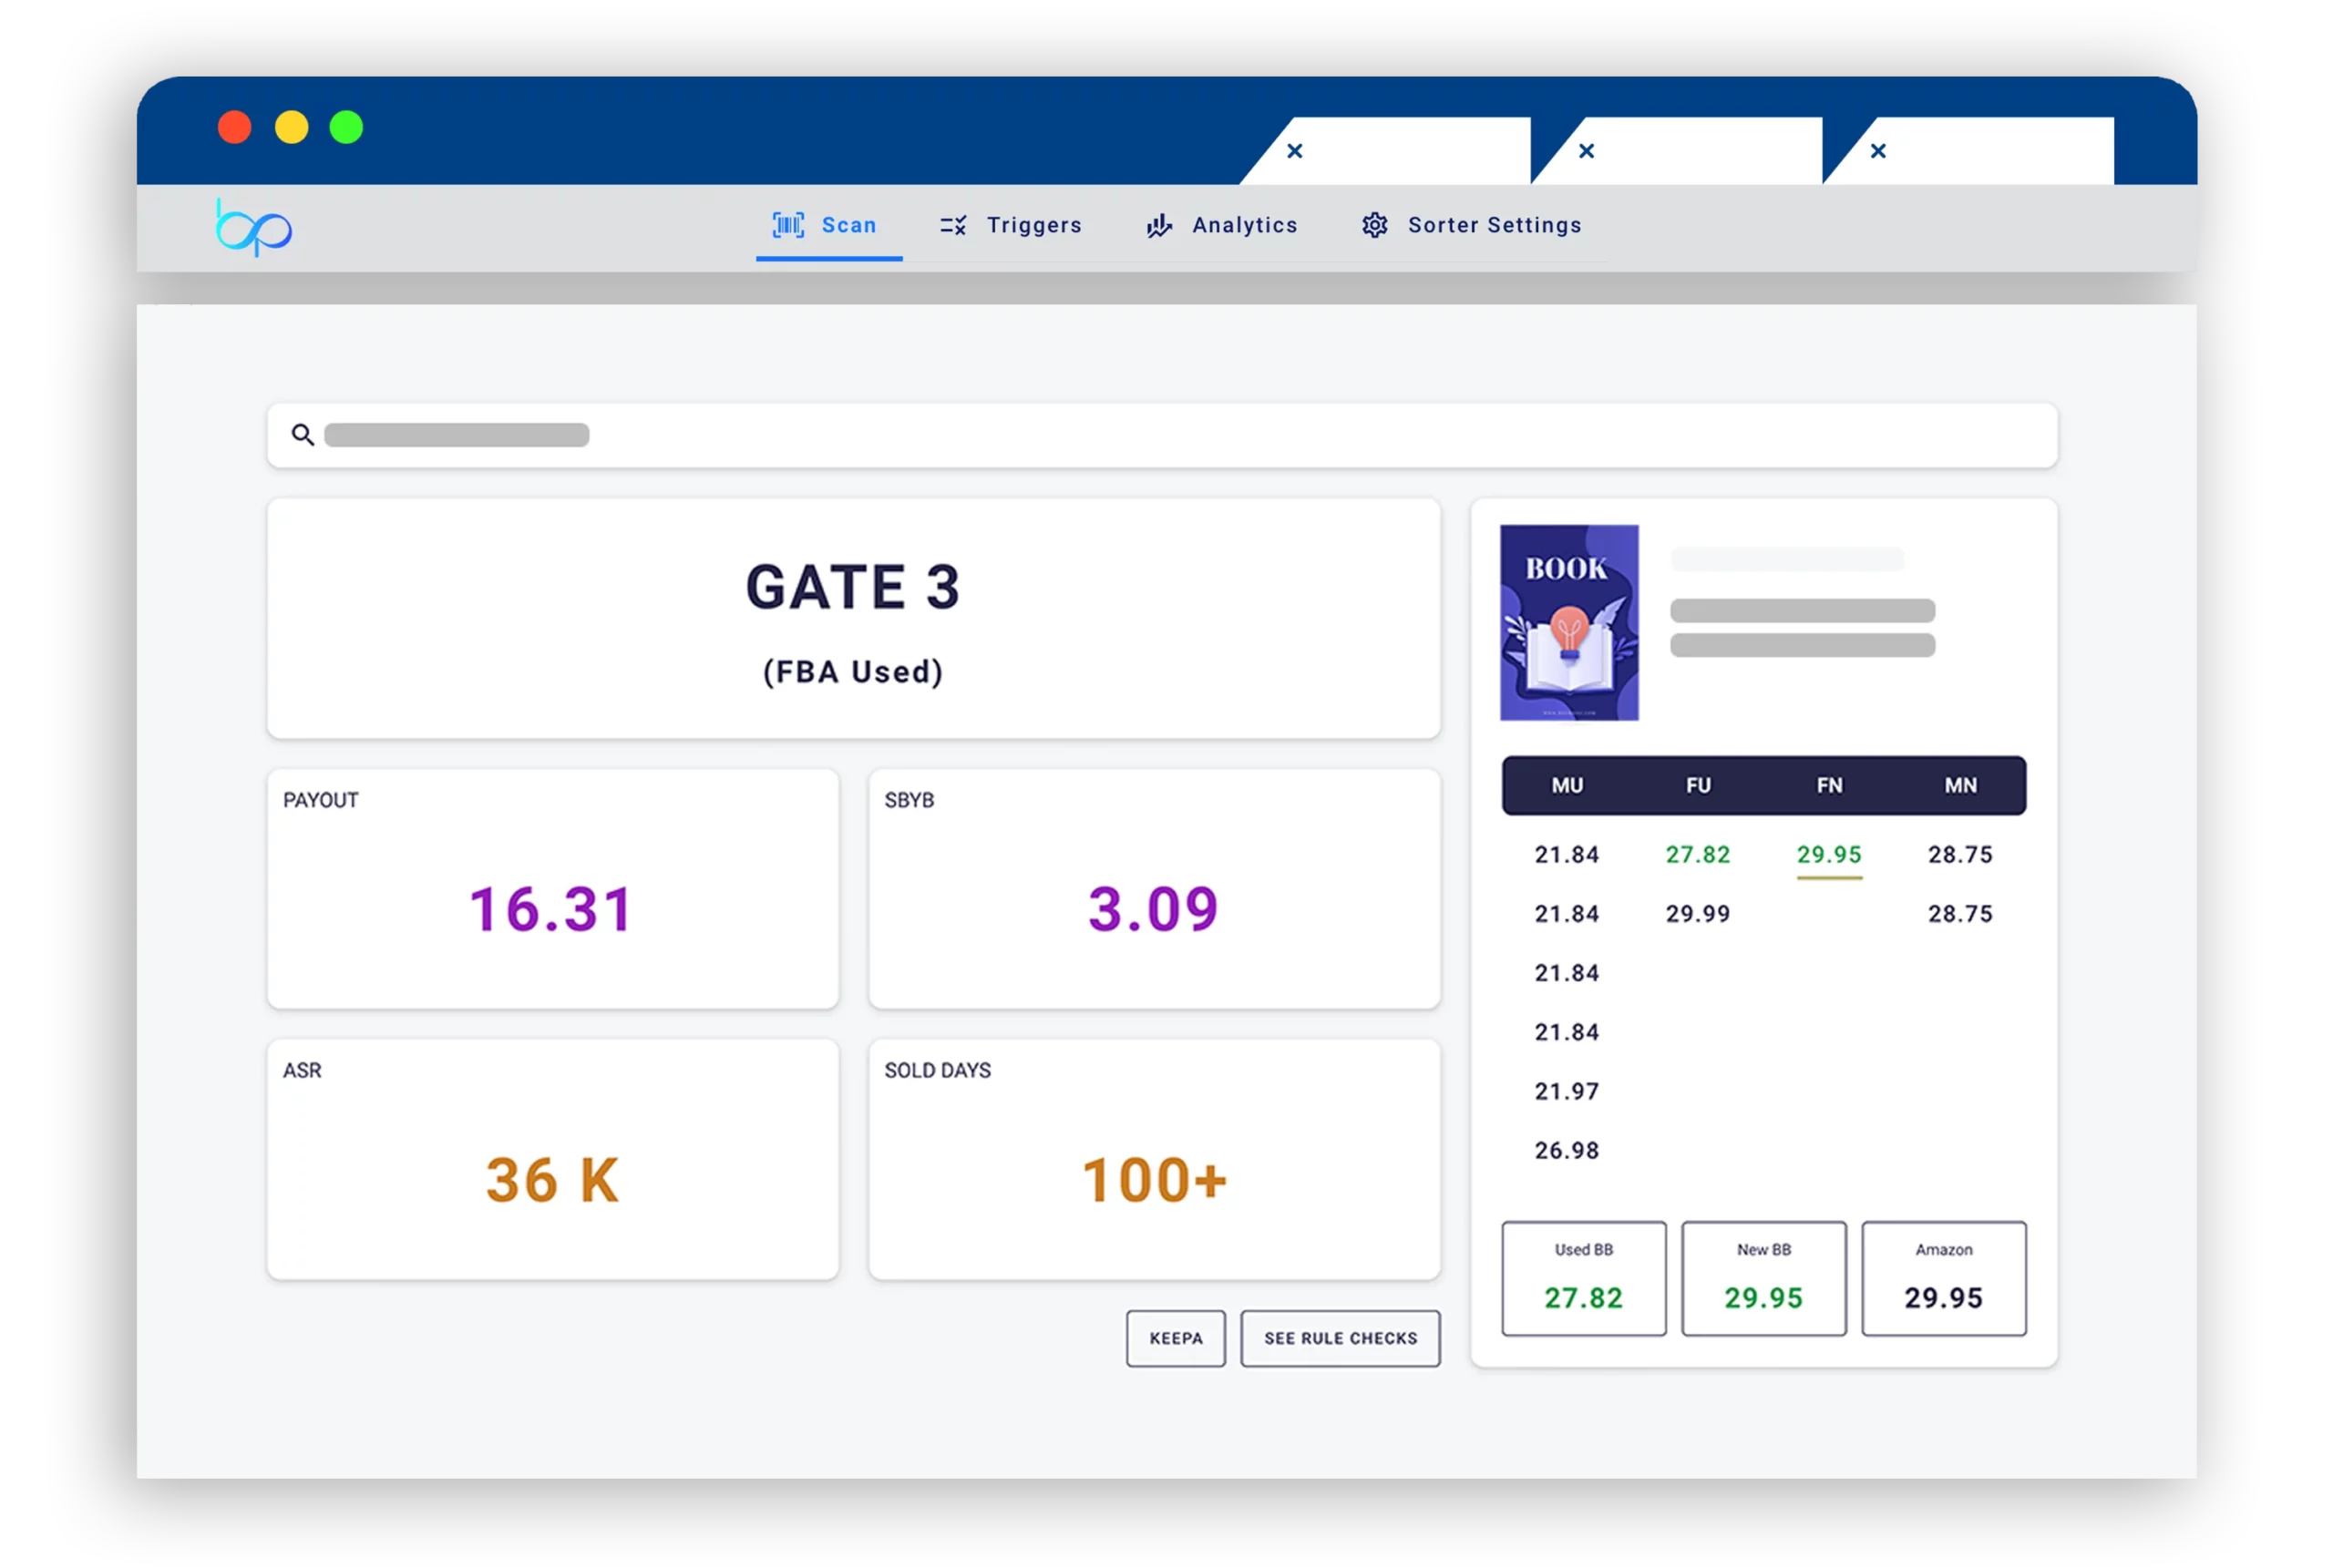Click SEE RULE CHECKS button

pos(1340,1338)
